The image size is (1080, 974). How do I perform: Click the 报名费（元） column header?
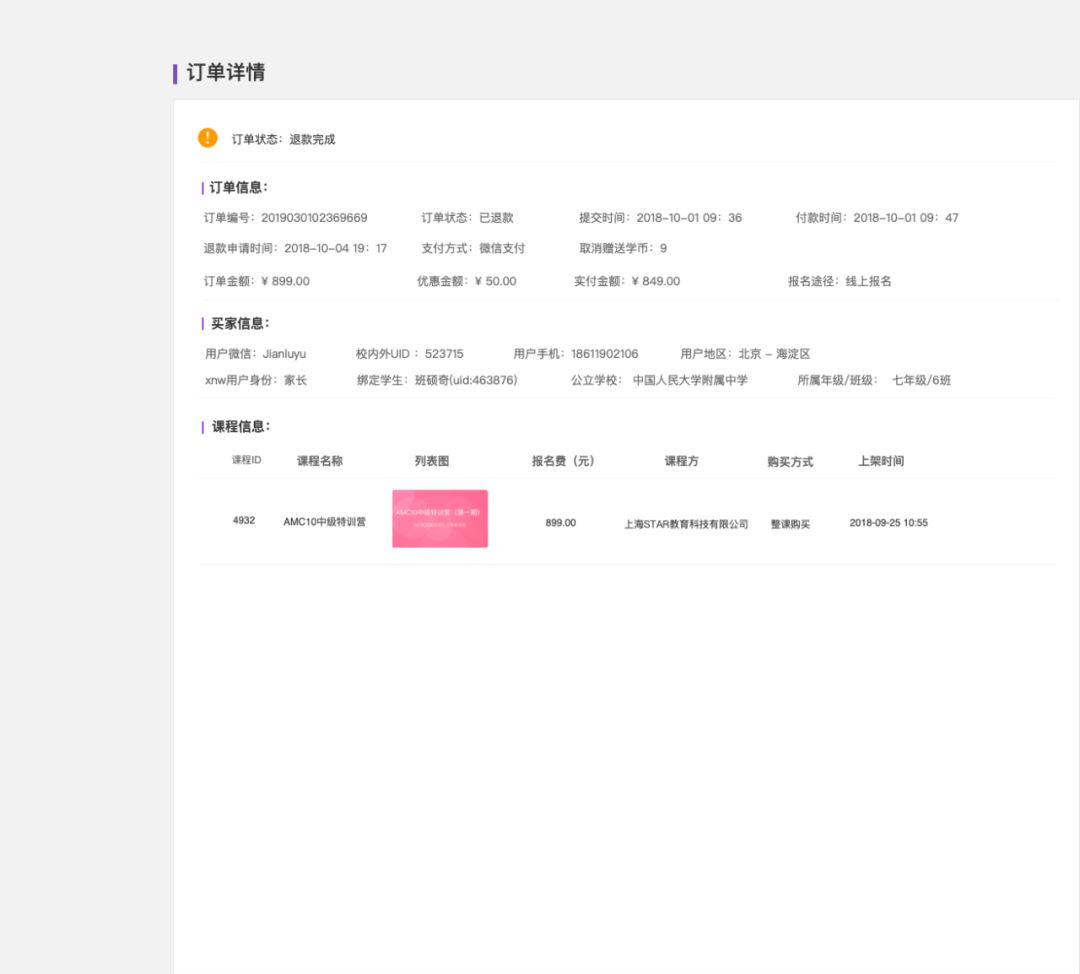tap(562, 461)
